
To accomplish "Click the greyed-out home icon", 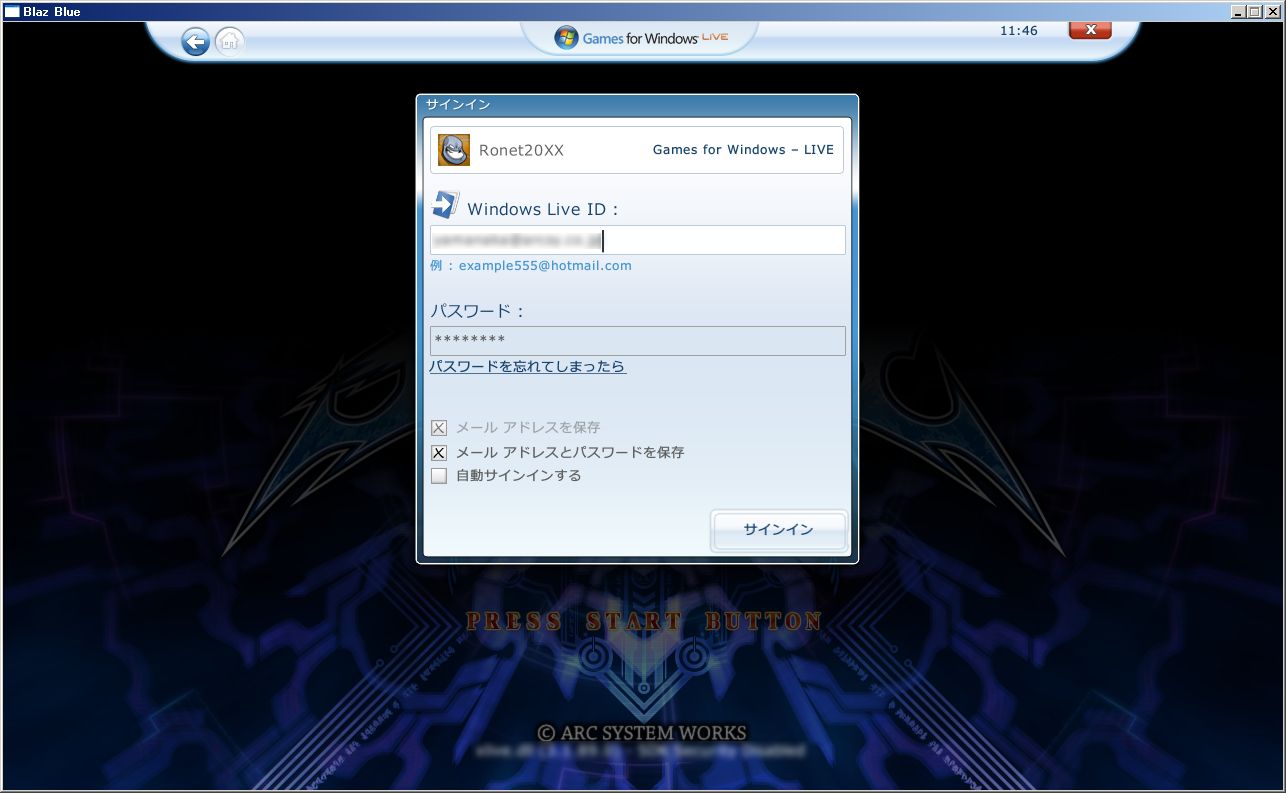I will coord(230,42).
